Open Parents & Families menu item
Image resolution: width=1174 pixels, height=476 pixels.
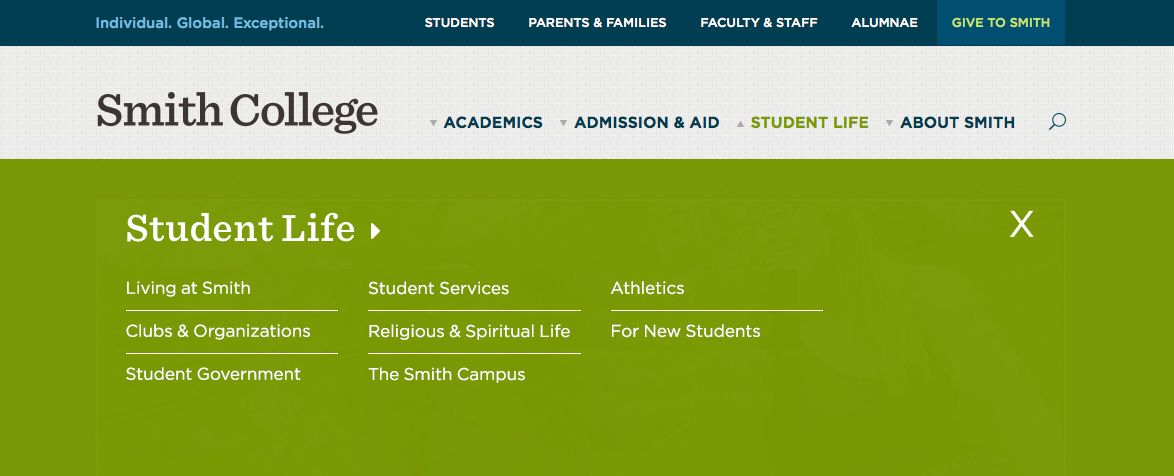coord(597,23)
